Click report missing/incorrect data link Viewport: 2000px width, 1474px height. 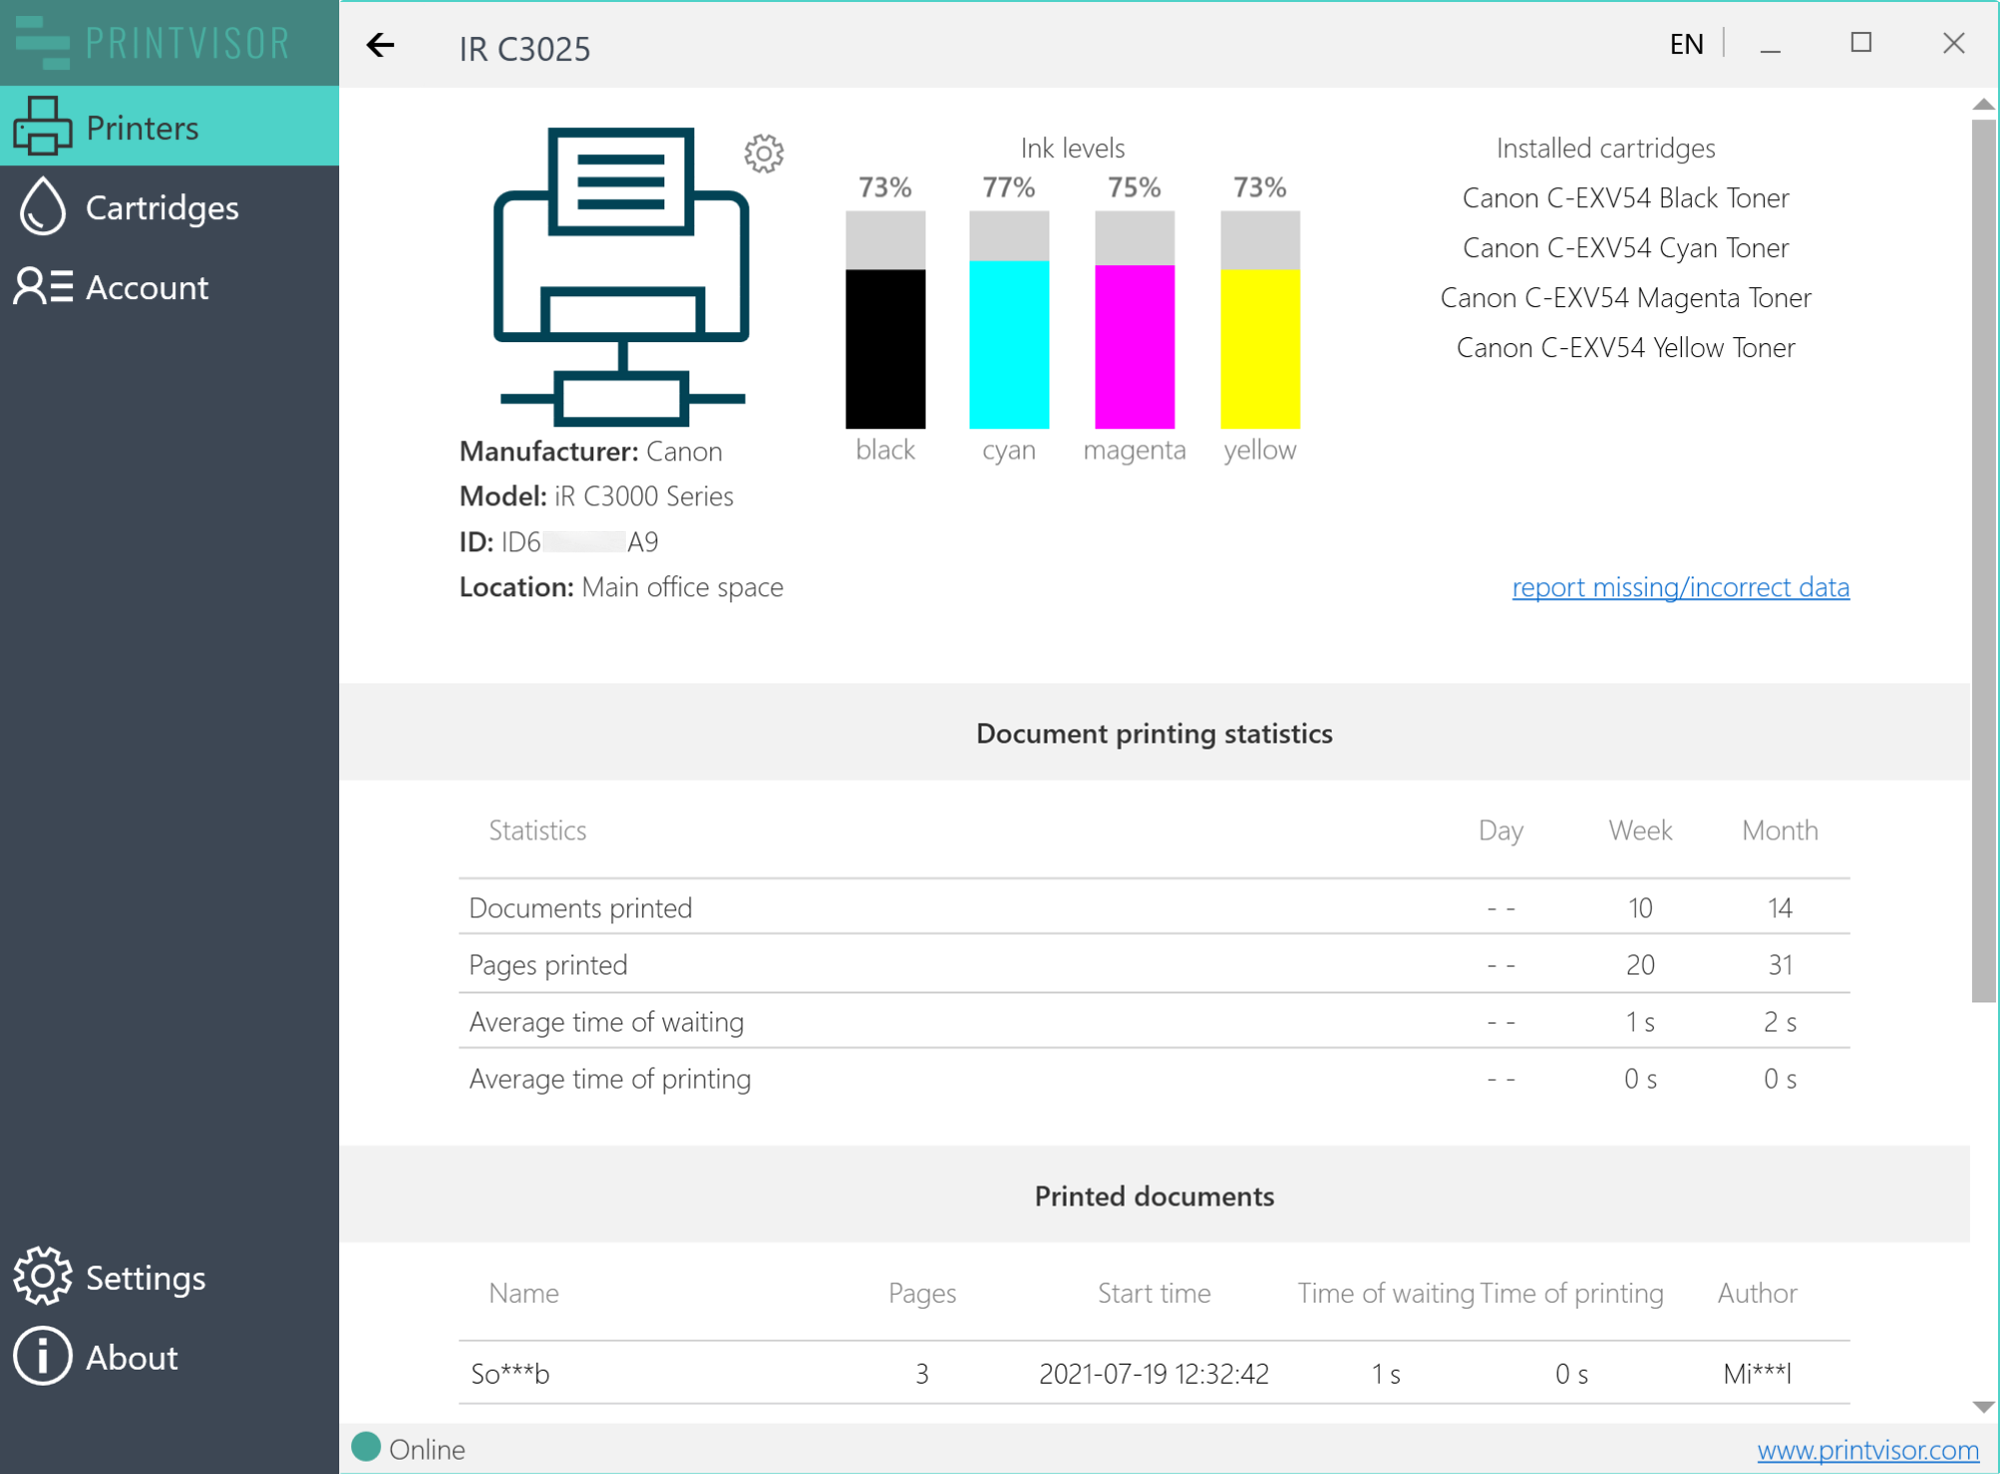(1680, 587)
